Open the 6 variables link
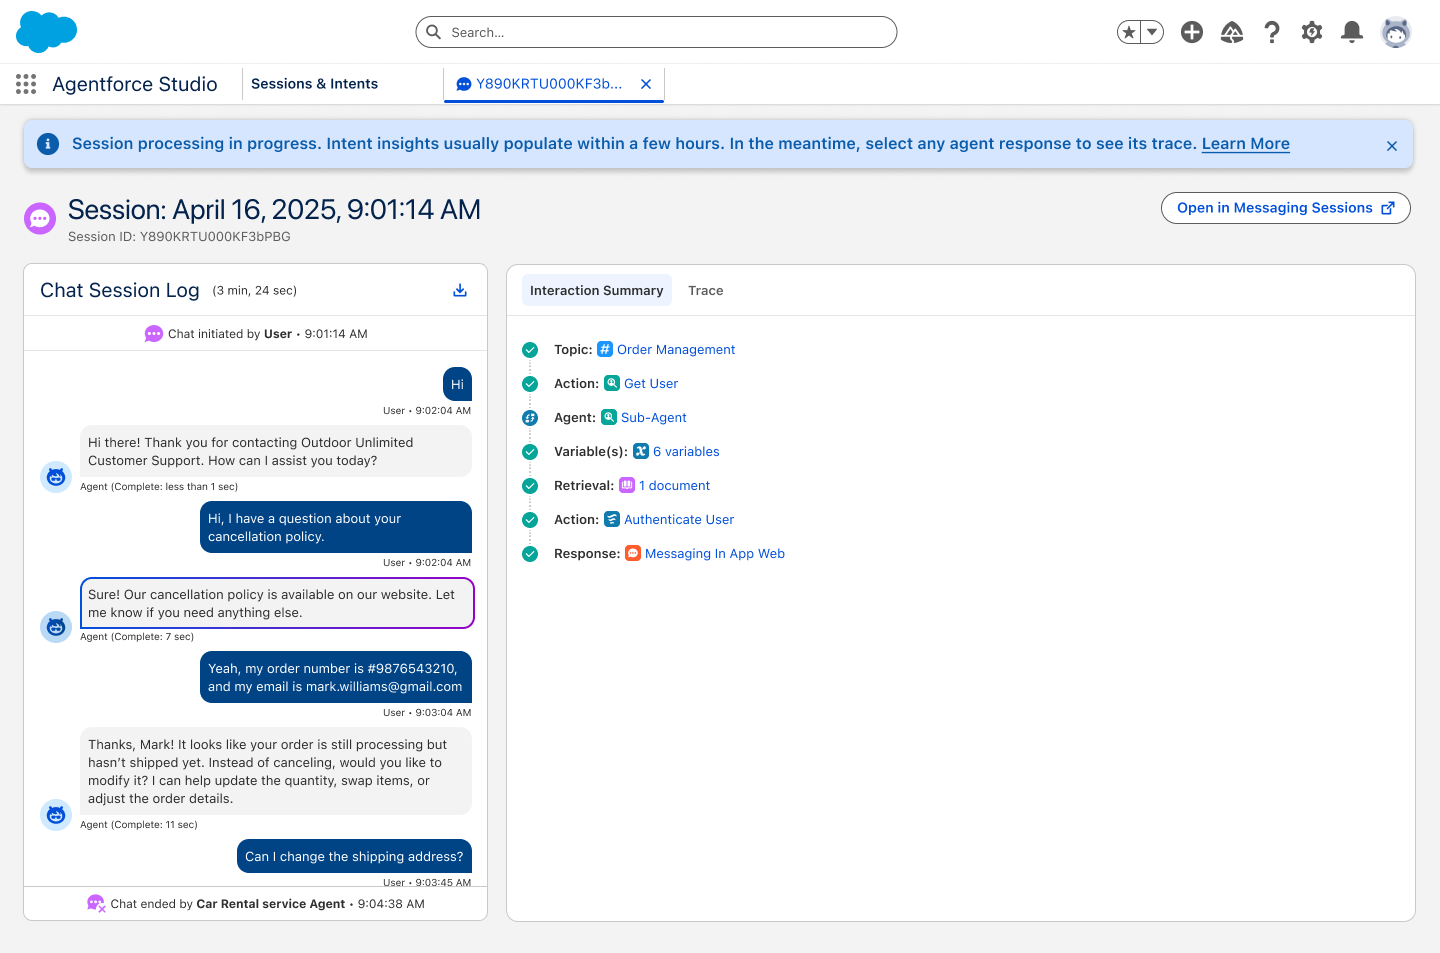Screen dimensions: 1440x953 686,452
